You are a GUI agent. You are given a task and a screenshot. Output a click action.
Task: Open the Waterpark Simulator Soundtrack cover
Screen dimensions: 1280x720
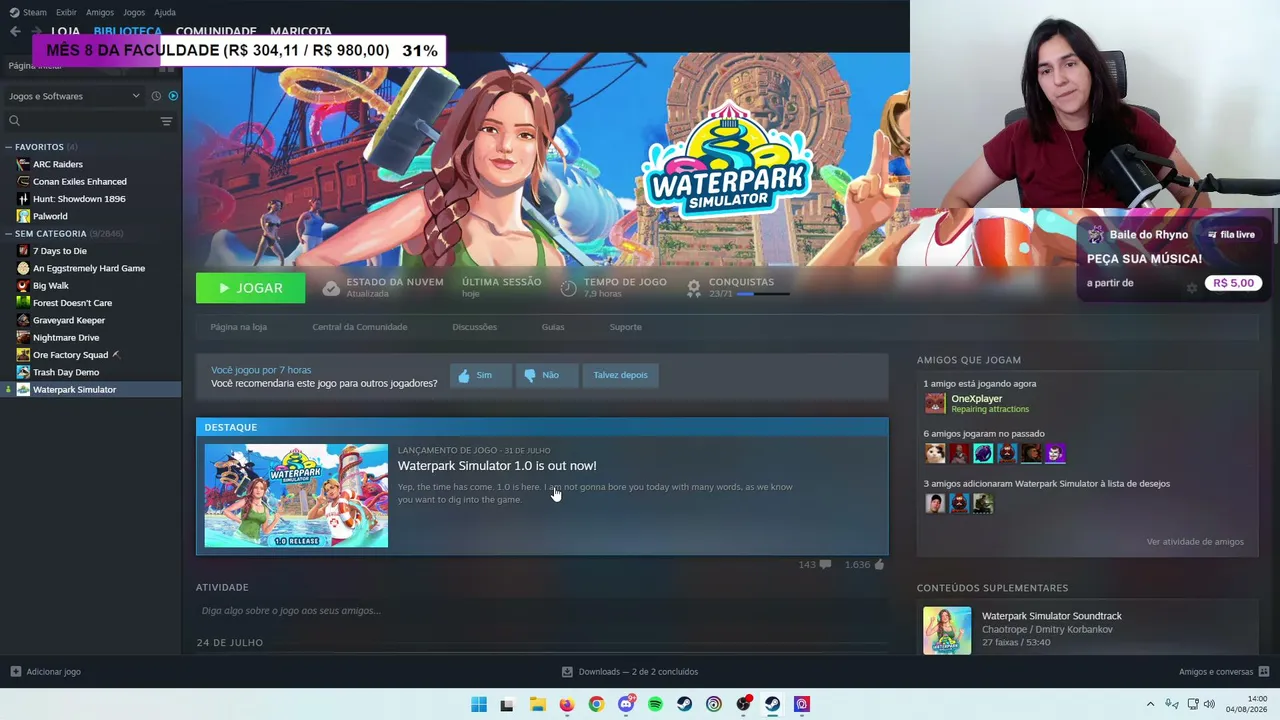pyautogui.click(x=947, y=630)
